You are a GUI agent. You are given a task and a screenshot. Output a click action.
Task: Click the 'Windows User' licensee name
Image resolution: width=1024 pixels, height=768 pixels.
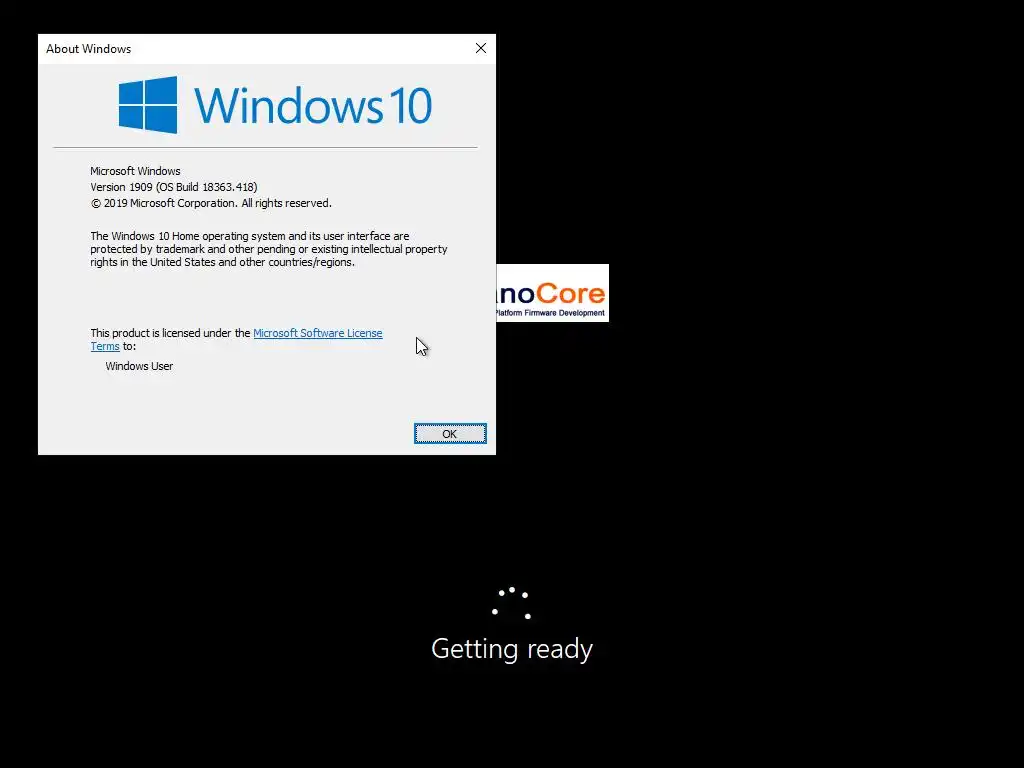click(139, 366)
